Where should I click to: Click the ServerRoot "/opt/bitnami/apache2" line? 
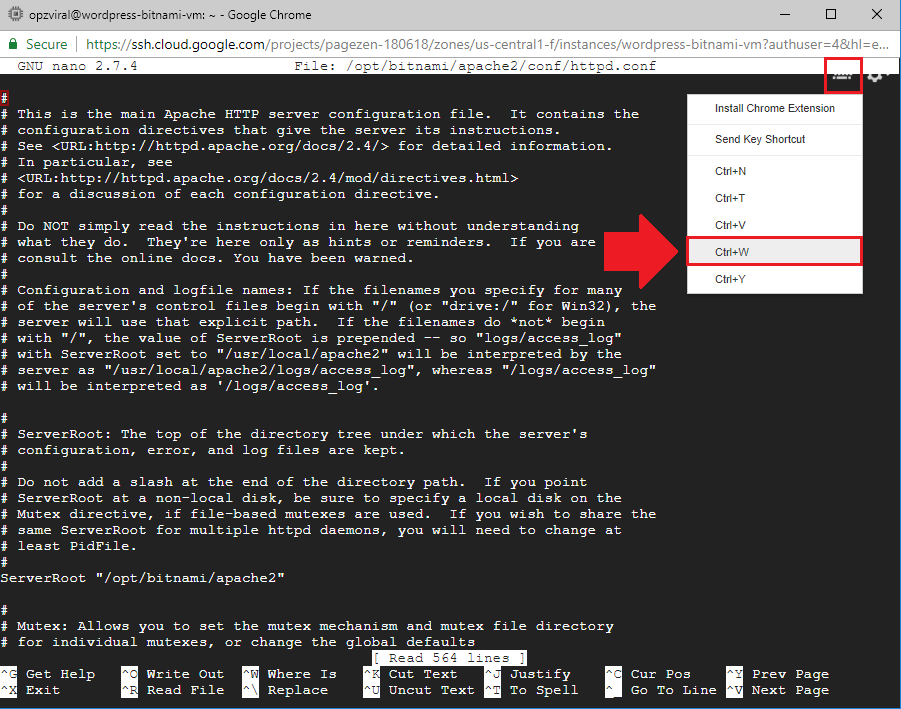143,578
